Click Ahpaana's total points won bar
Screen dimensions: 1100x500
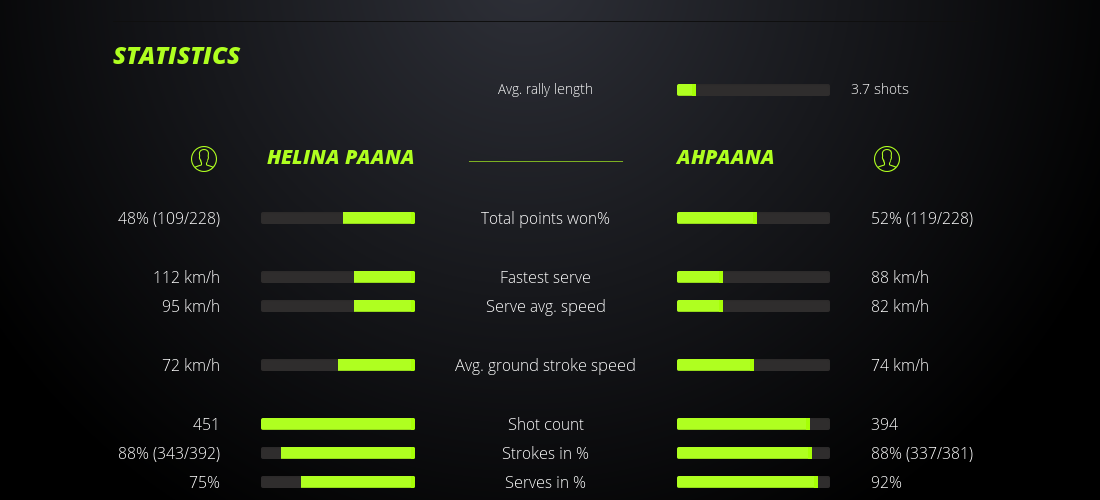753,218
